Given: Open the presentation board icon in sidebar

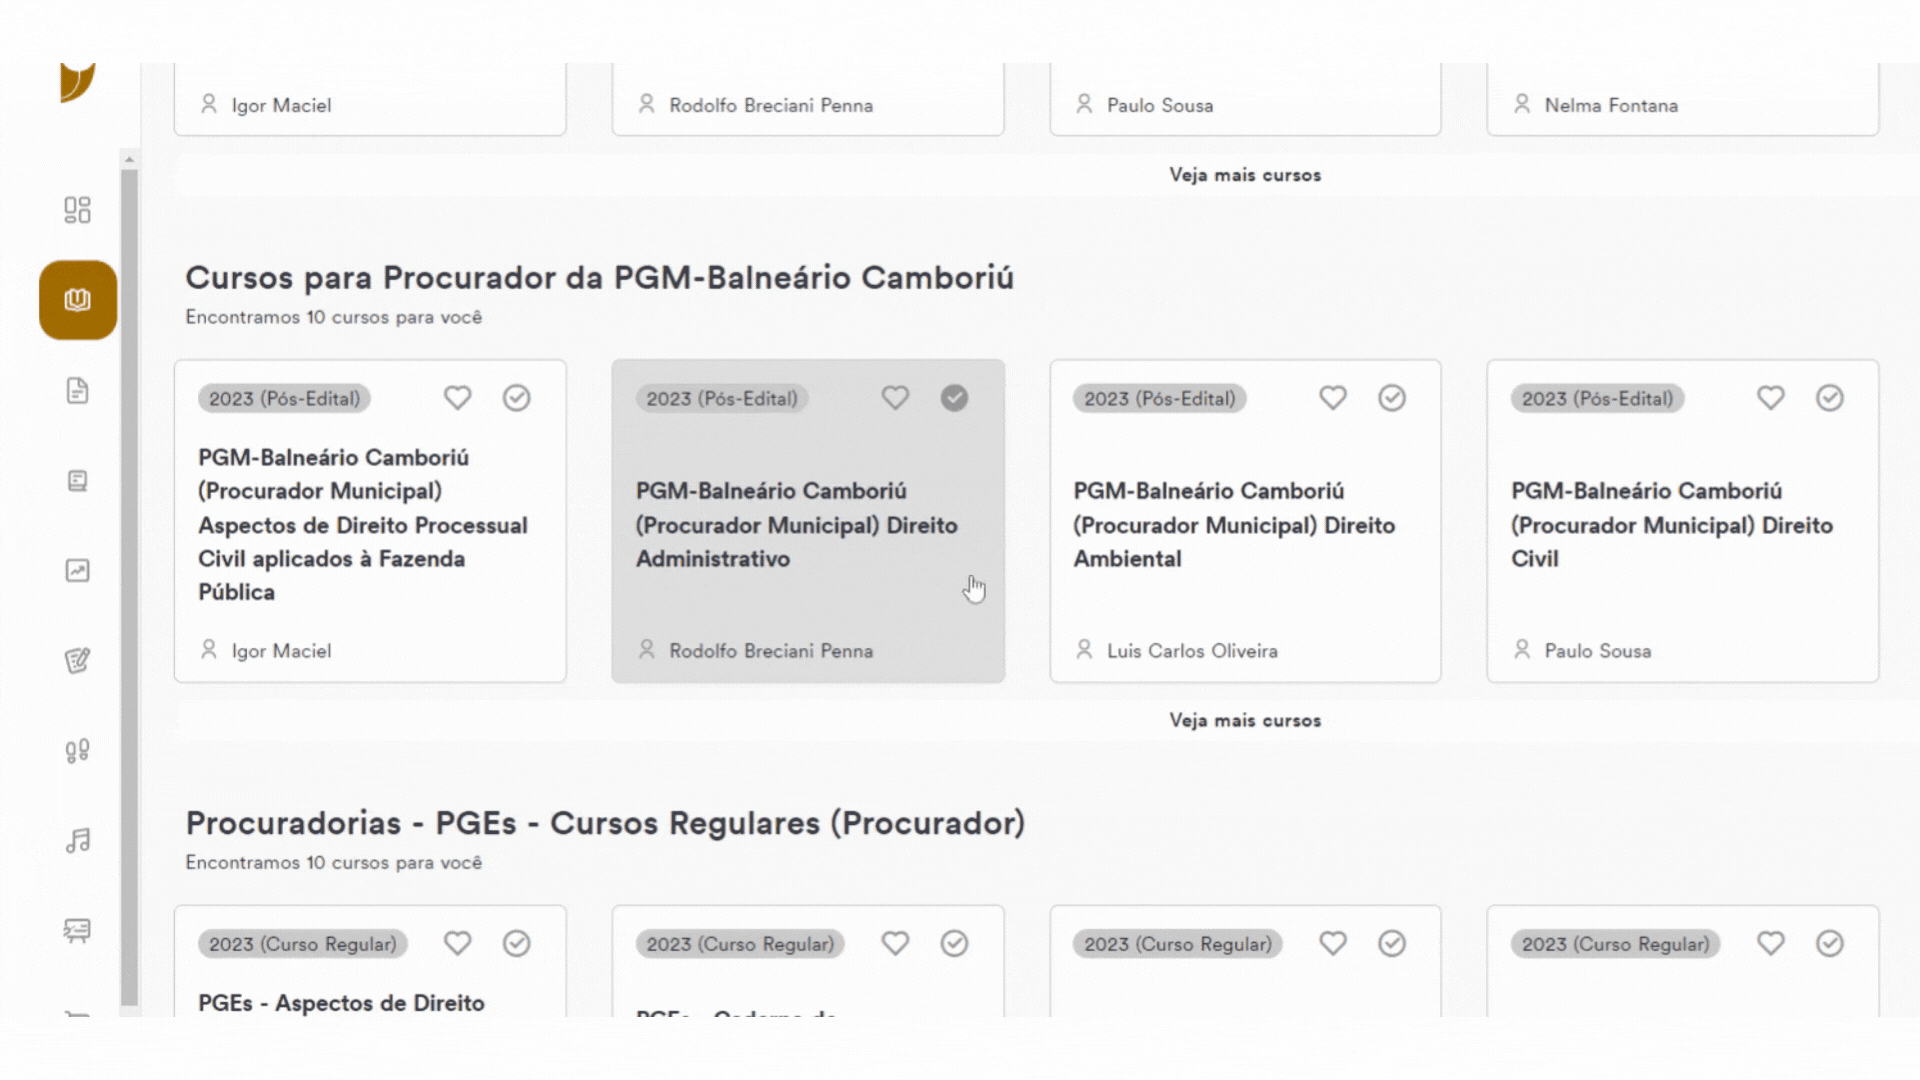Looking at the screenshot, I should 77,930.
